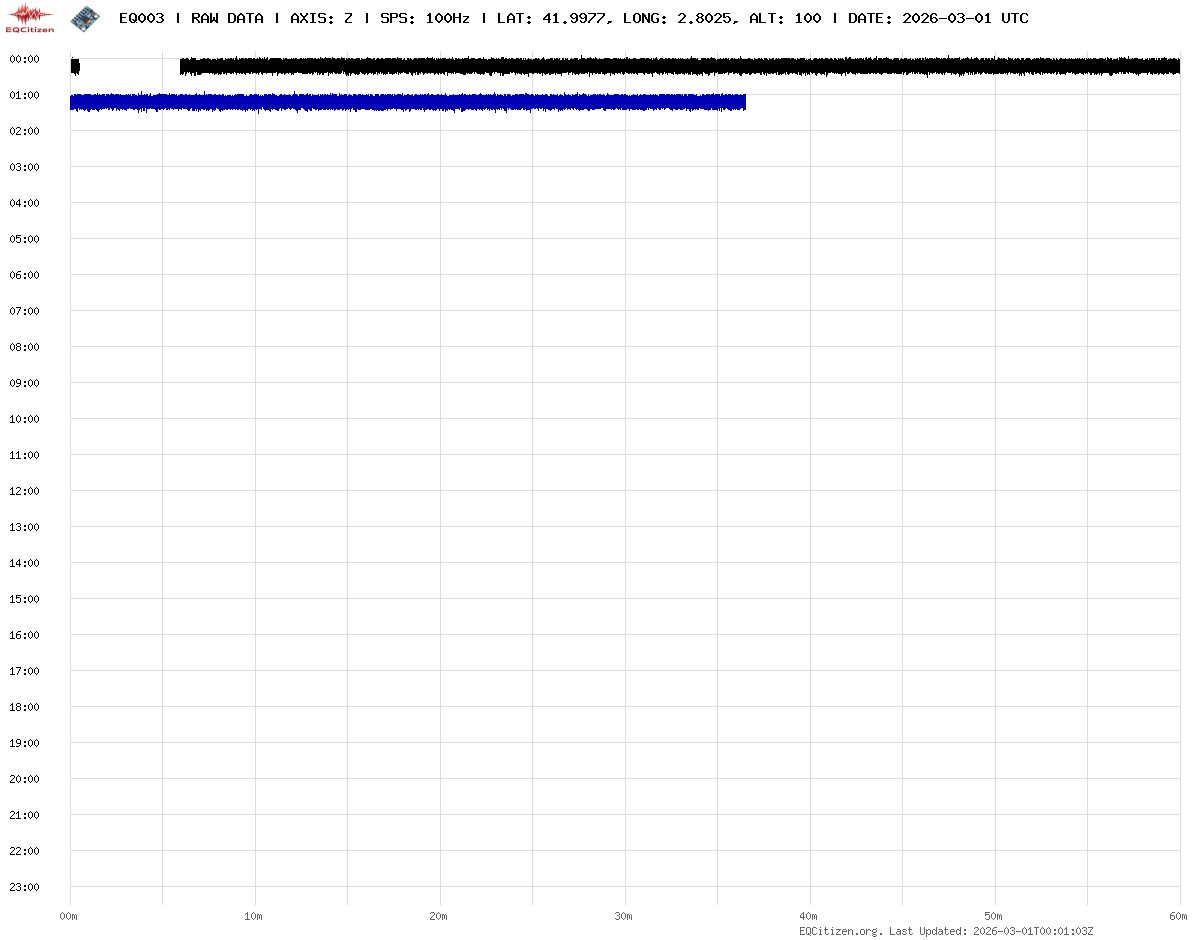
Task: Click the blue 01:00 seismic trace
Action: pos(400,102)
